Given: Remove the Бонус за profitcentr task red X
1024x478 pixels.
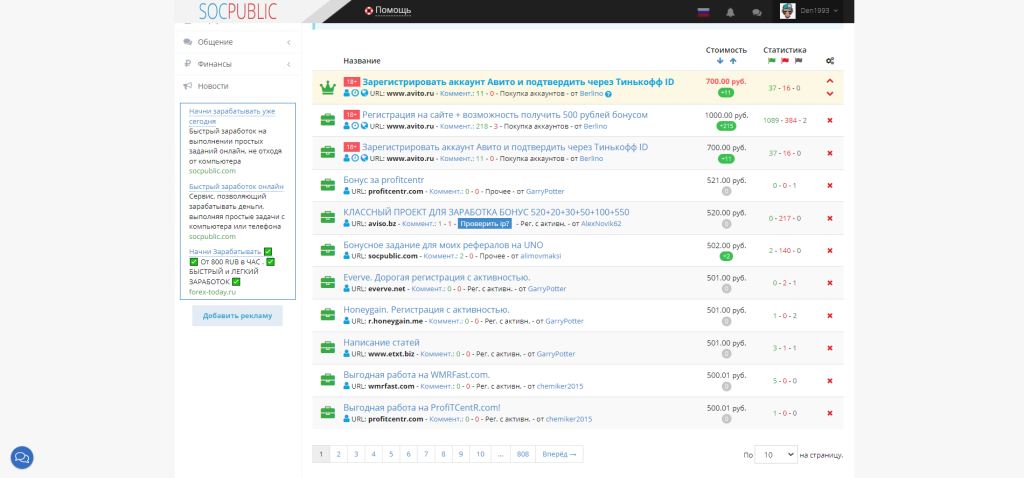Looking at the screenshot, I should 830,185.
